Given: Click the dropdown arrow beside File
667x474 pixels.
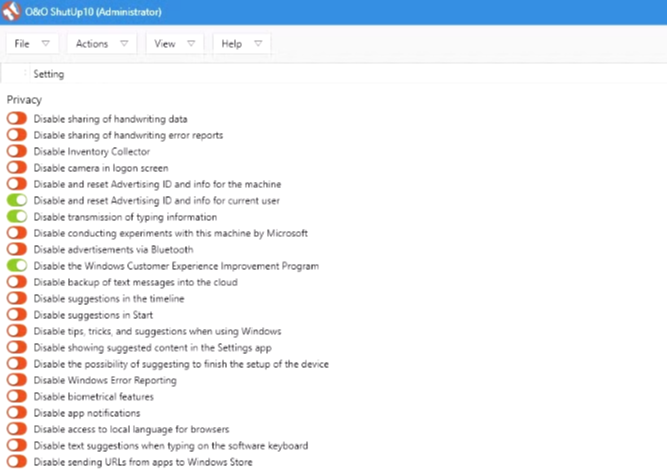Looking at the screenshot, I should [46, 44].
